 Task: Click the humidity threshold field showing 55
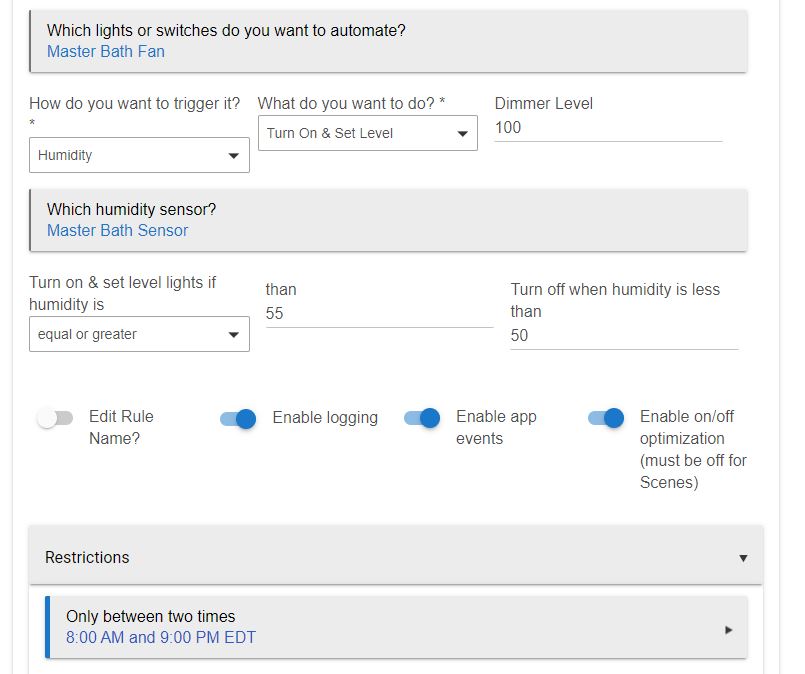click(x=379, y=314)
